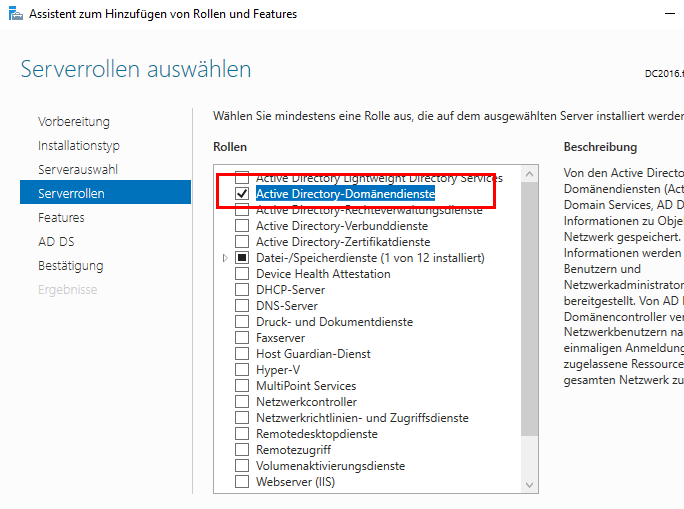684x509 pixels.
Task: Check the Hyper-V role checkbox
Action: tap(241, 369)
